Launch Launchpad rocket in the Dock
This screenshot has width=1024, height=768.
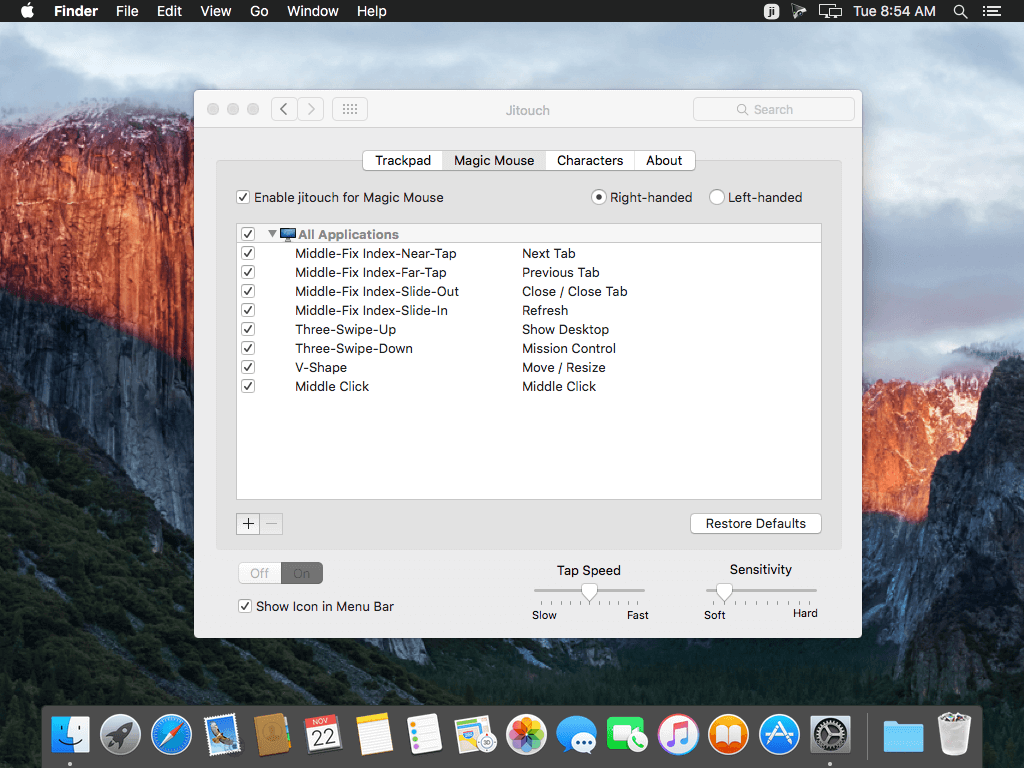[120, 734]
